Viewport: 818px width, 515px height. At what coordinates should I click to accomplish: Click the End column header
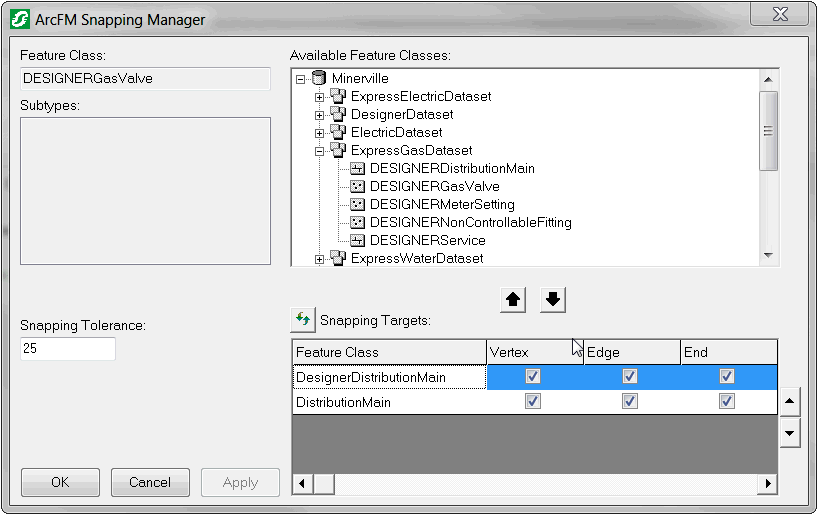coord(729,352)
